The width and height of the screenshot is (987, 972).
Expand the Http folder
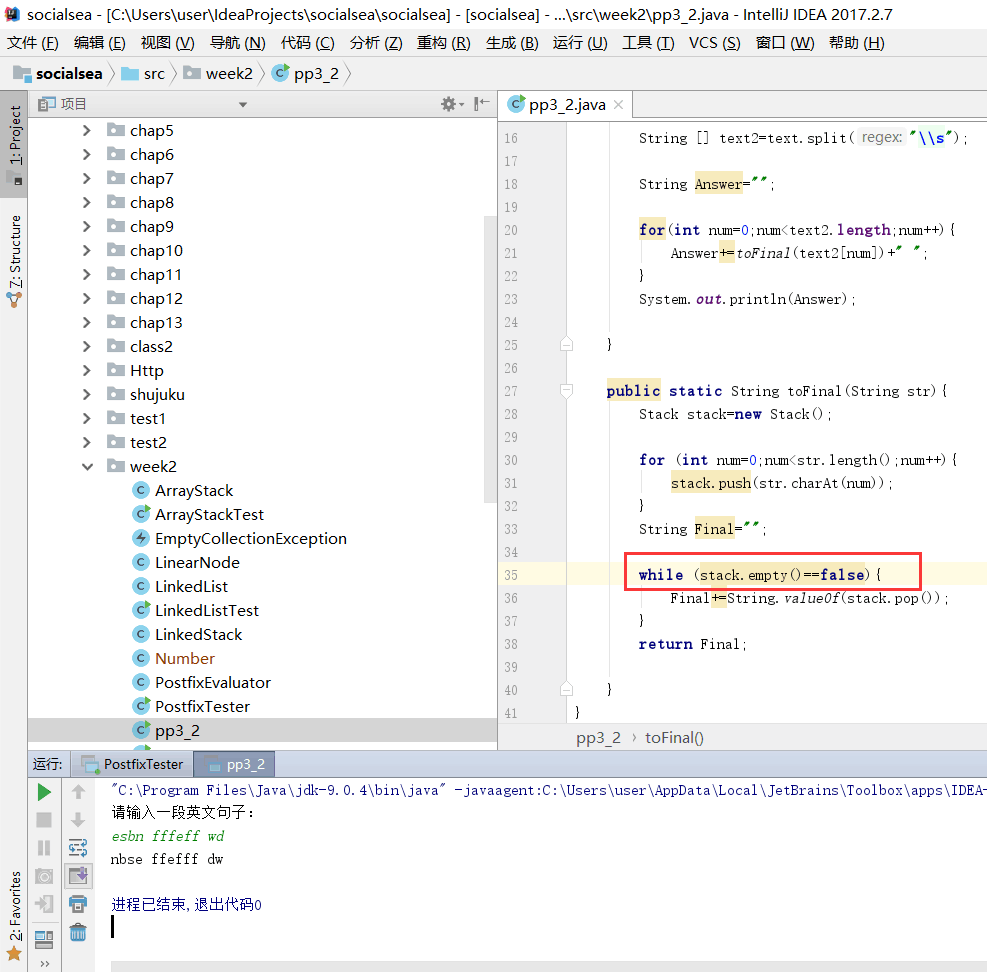(87, 370)
